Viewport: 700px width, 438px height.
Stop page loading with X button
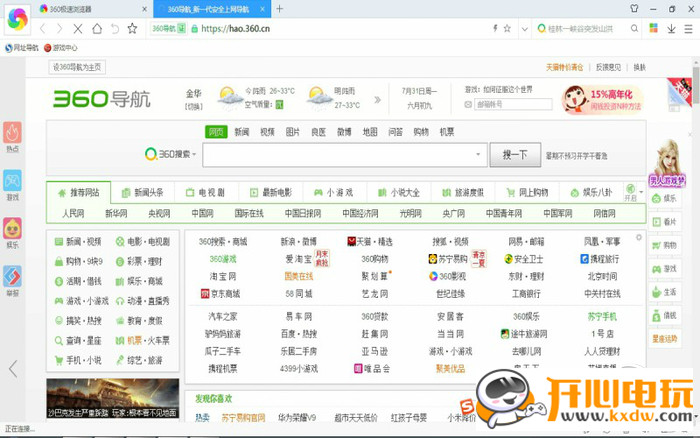[78, 29]
